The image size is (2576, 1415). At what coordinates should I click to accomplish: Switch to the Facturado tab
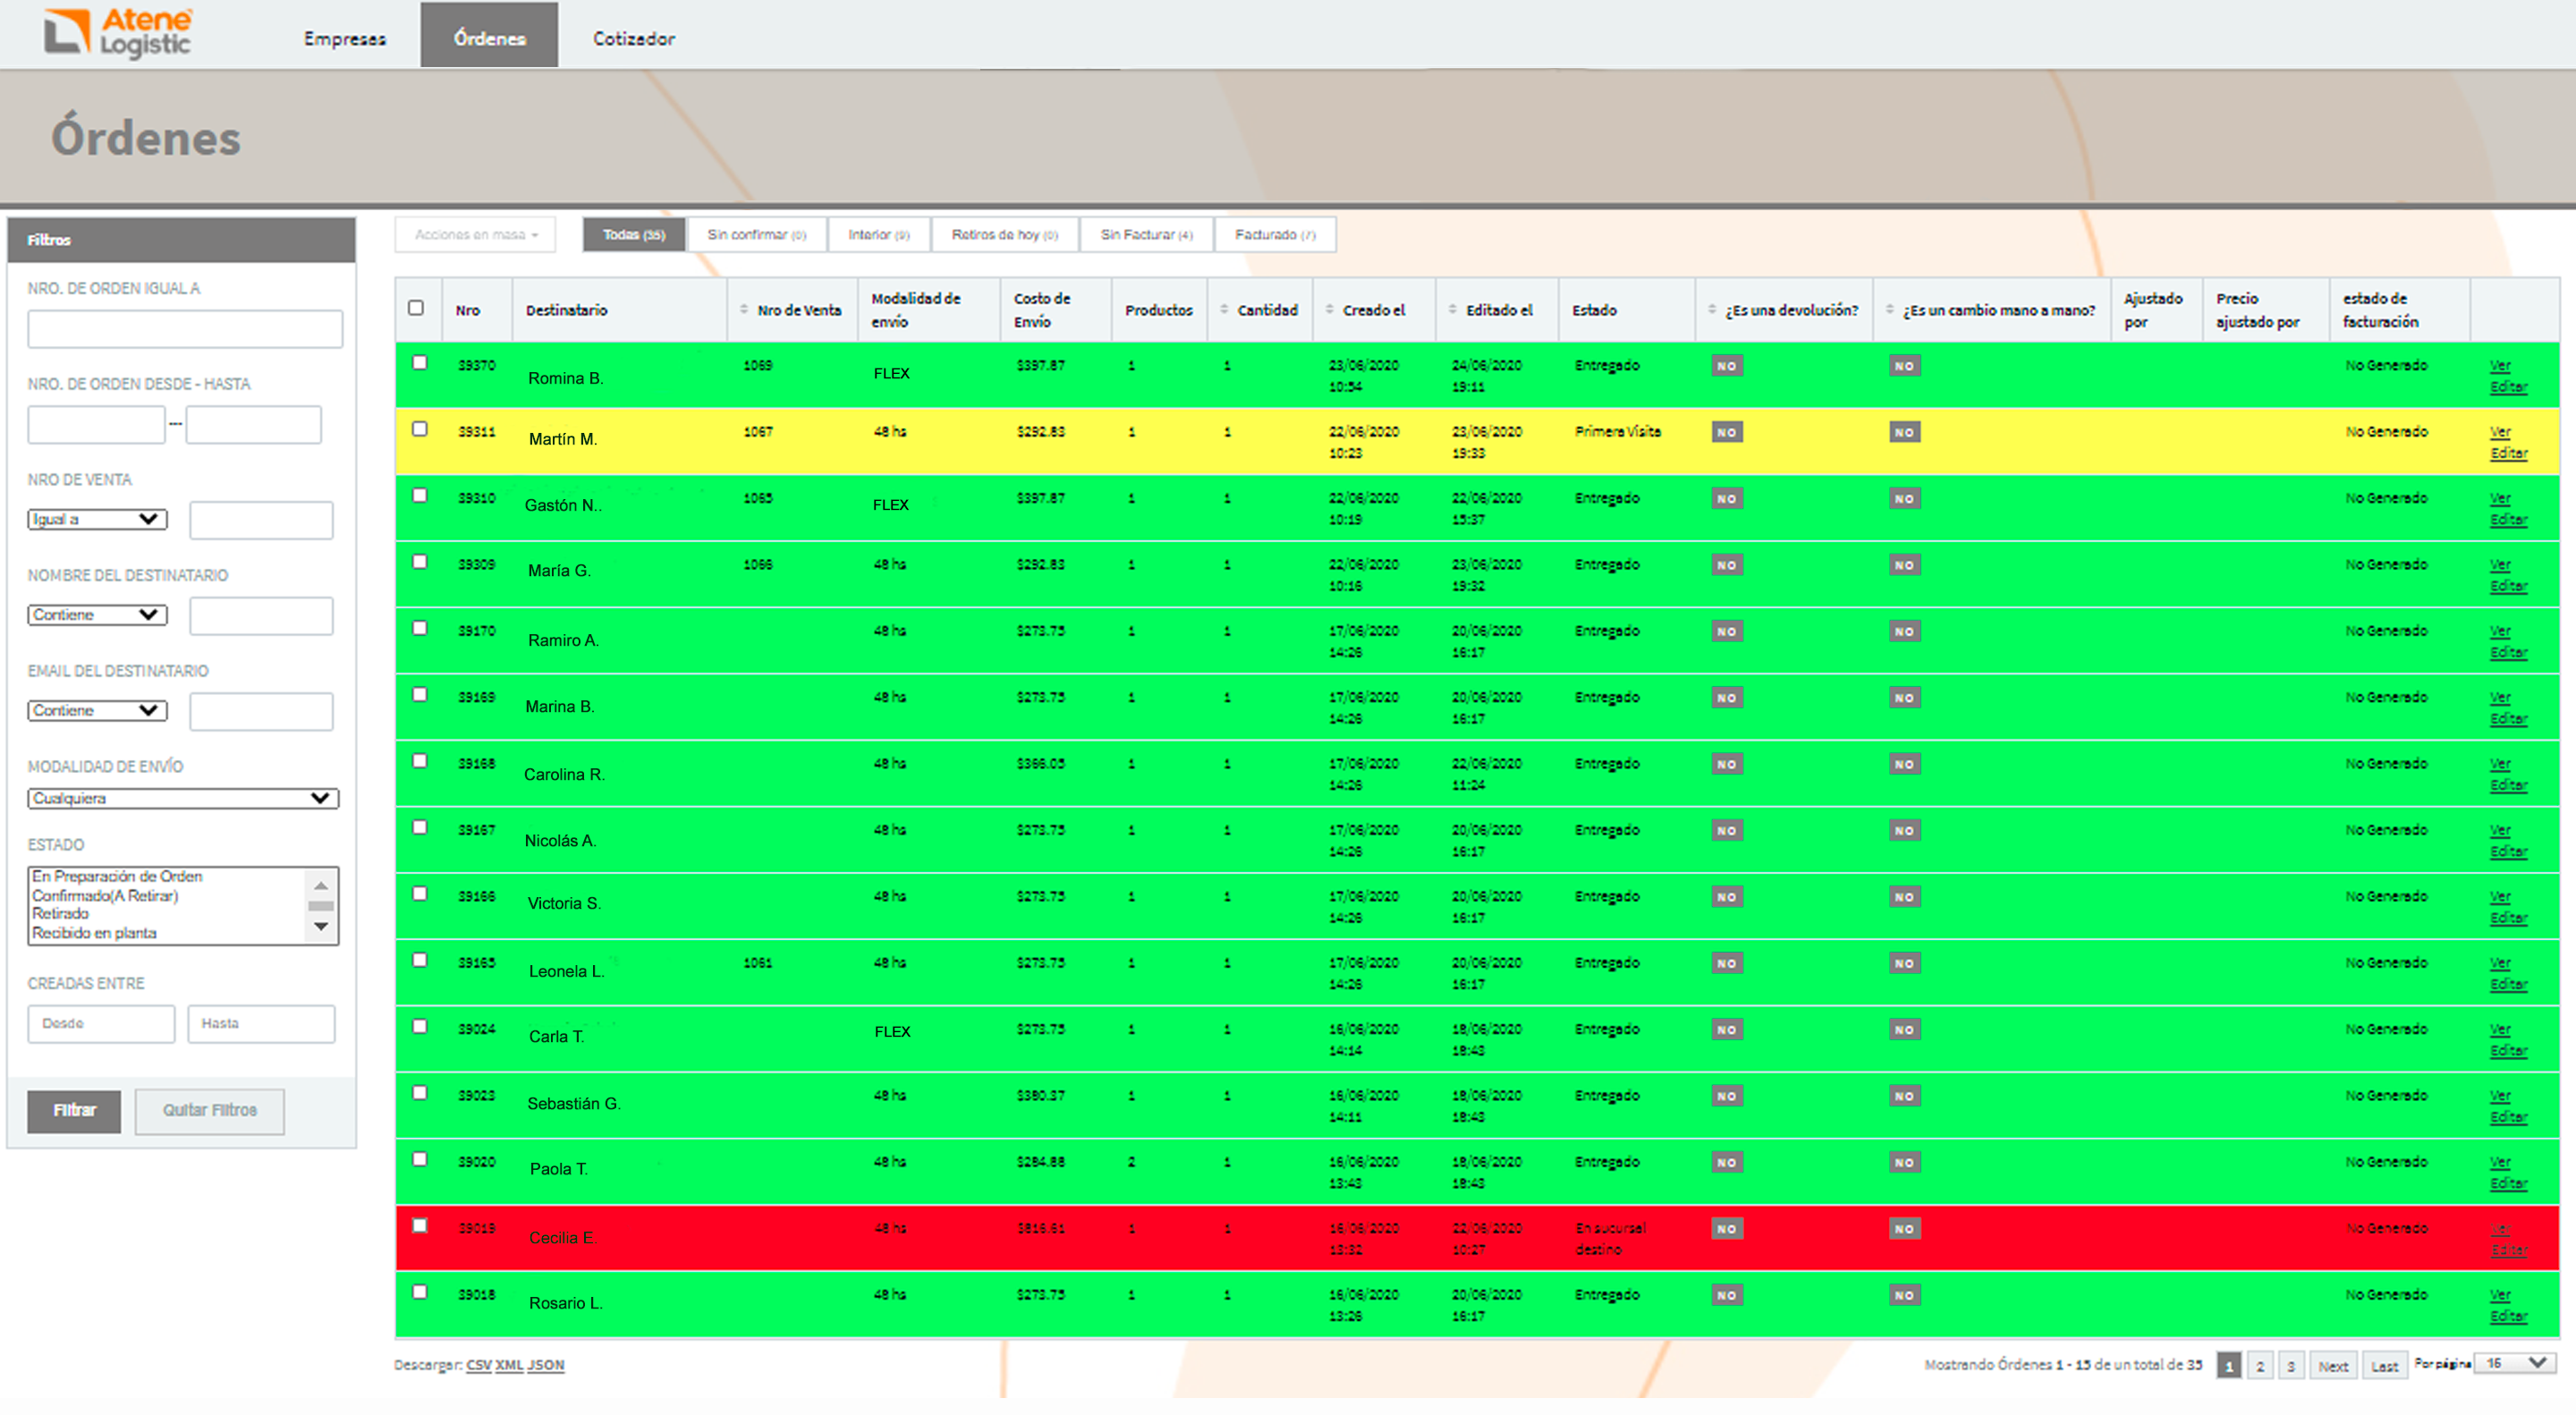point(1275,234)
